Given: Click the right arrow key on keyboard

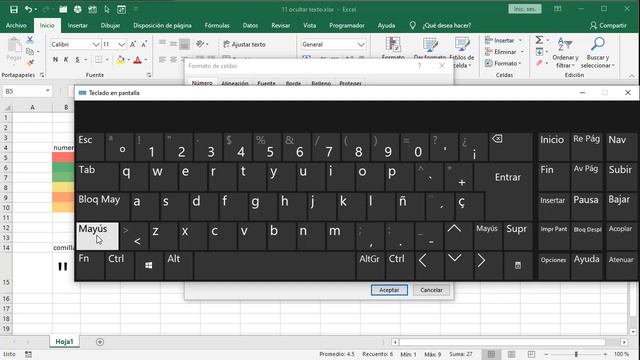Looking at the screenshot, I should pyautogui.click(x=489, y=266).
